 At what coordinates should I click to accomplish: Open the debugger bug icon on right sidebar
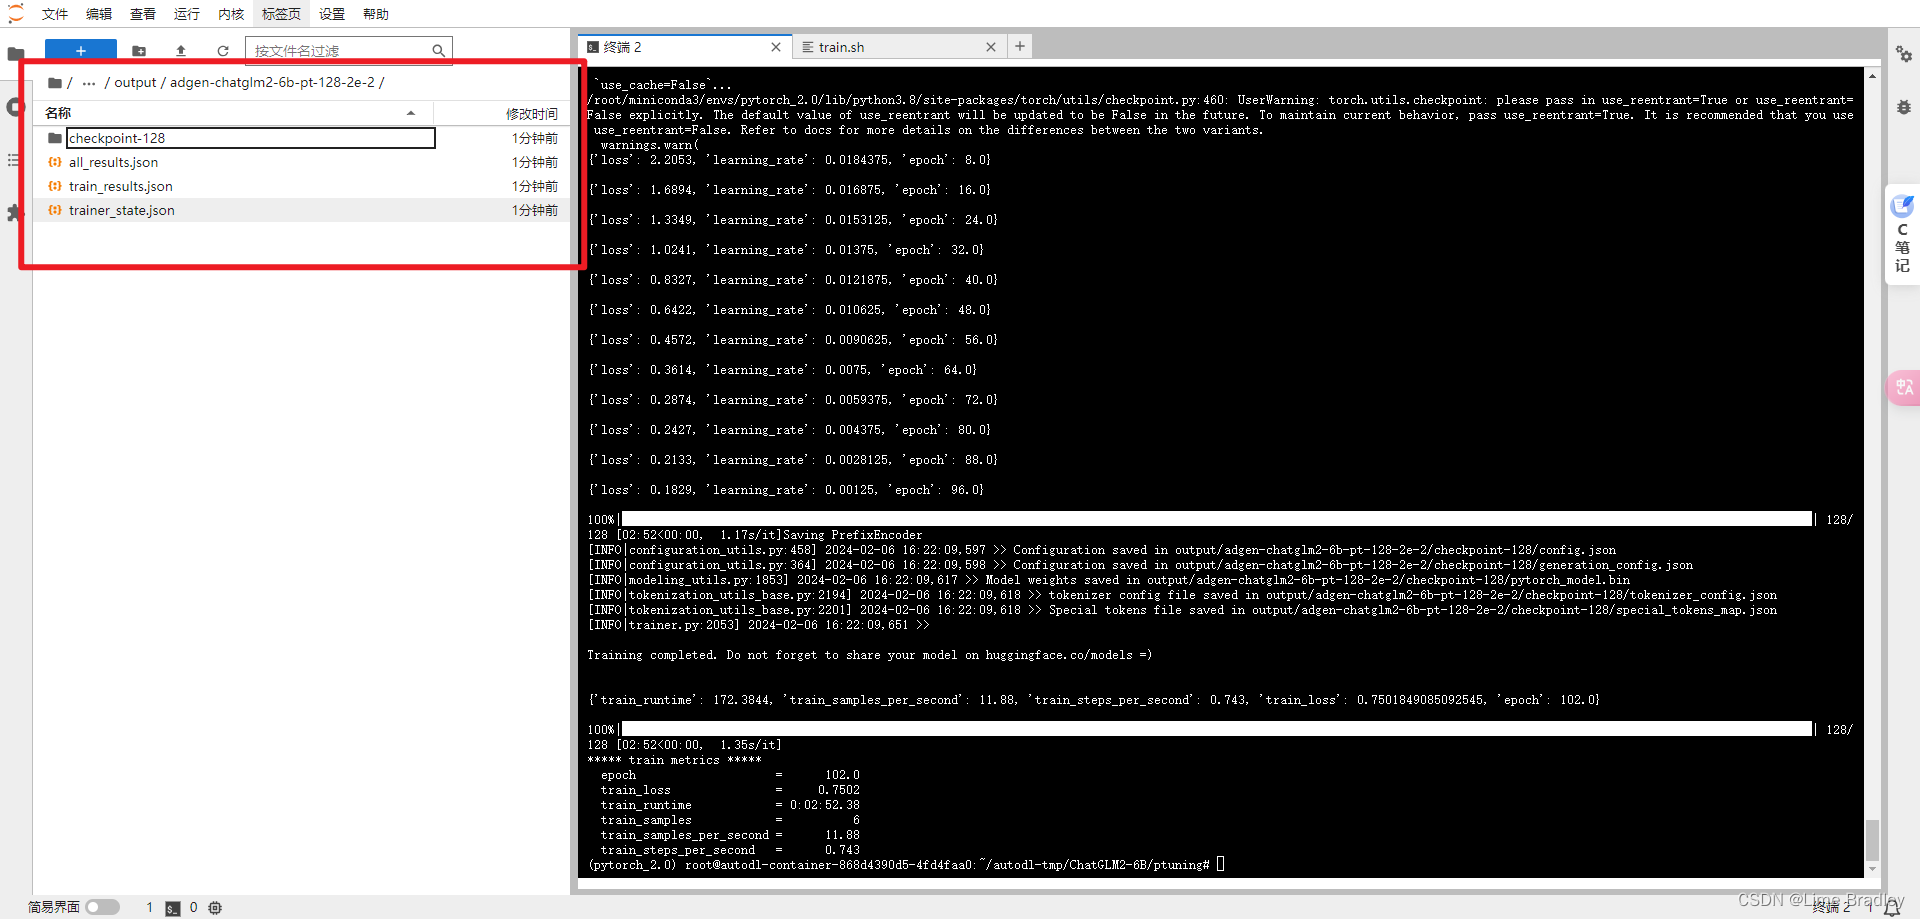coord(1904,107)
